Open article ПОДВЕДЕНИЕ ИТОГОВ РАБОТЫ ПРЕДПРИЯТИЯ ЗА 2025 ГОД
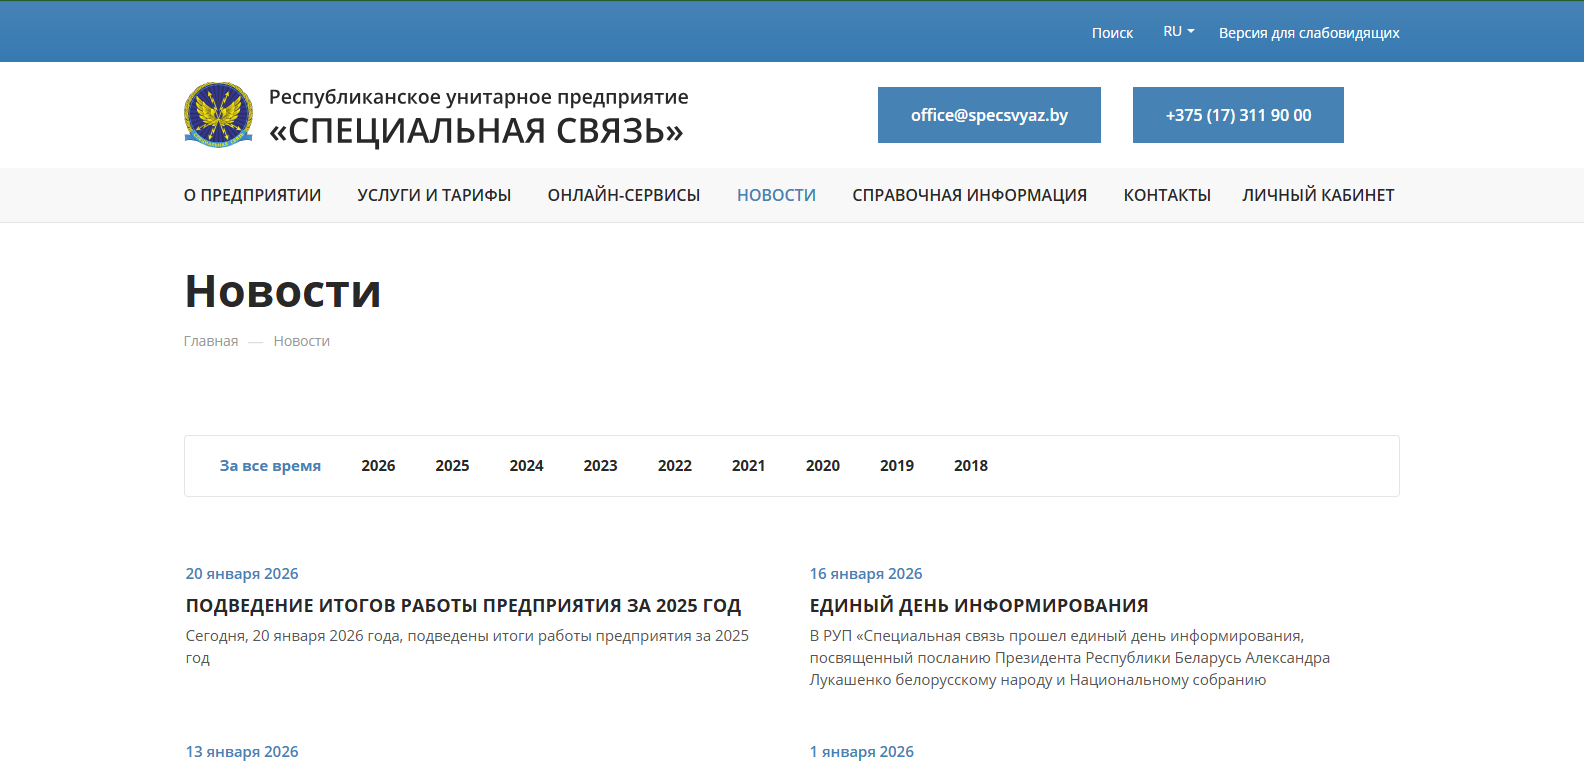1584x767 pixels. click(x=463, y=606)
